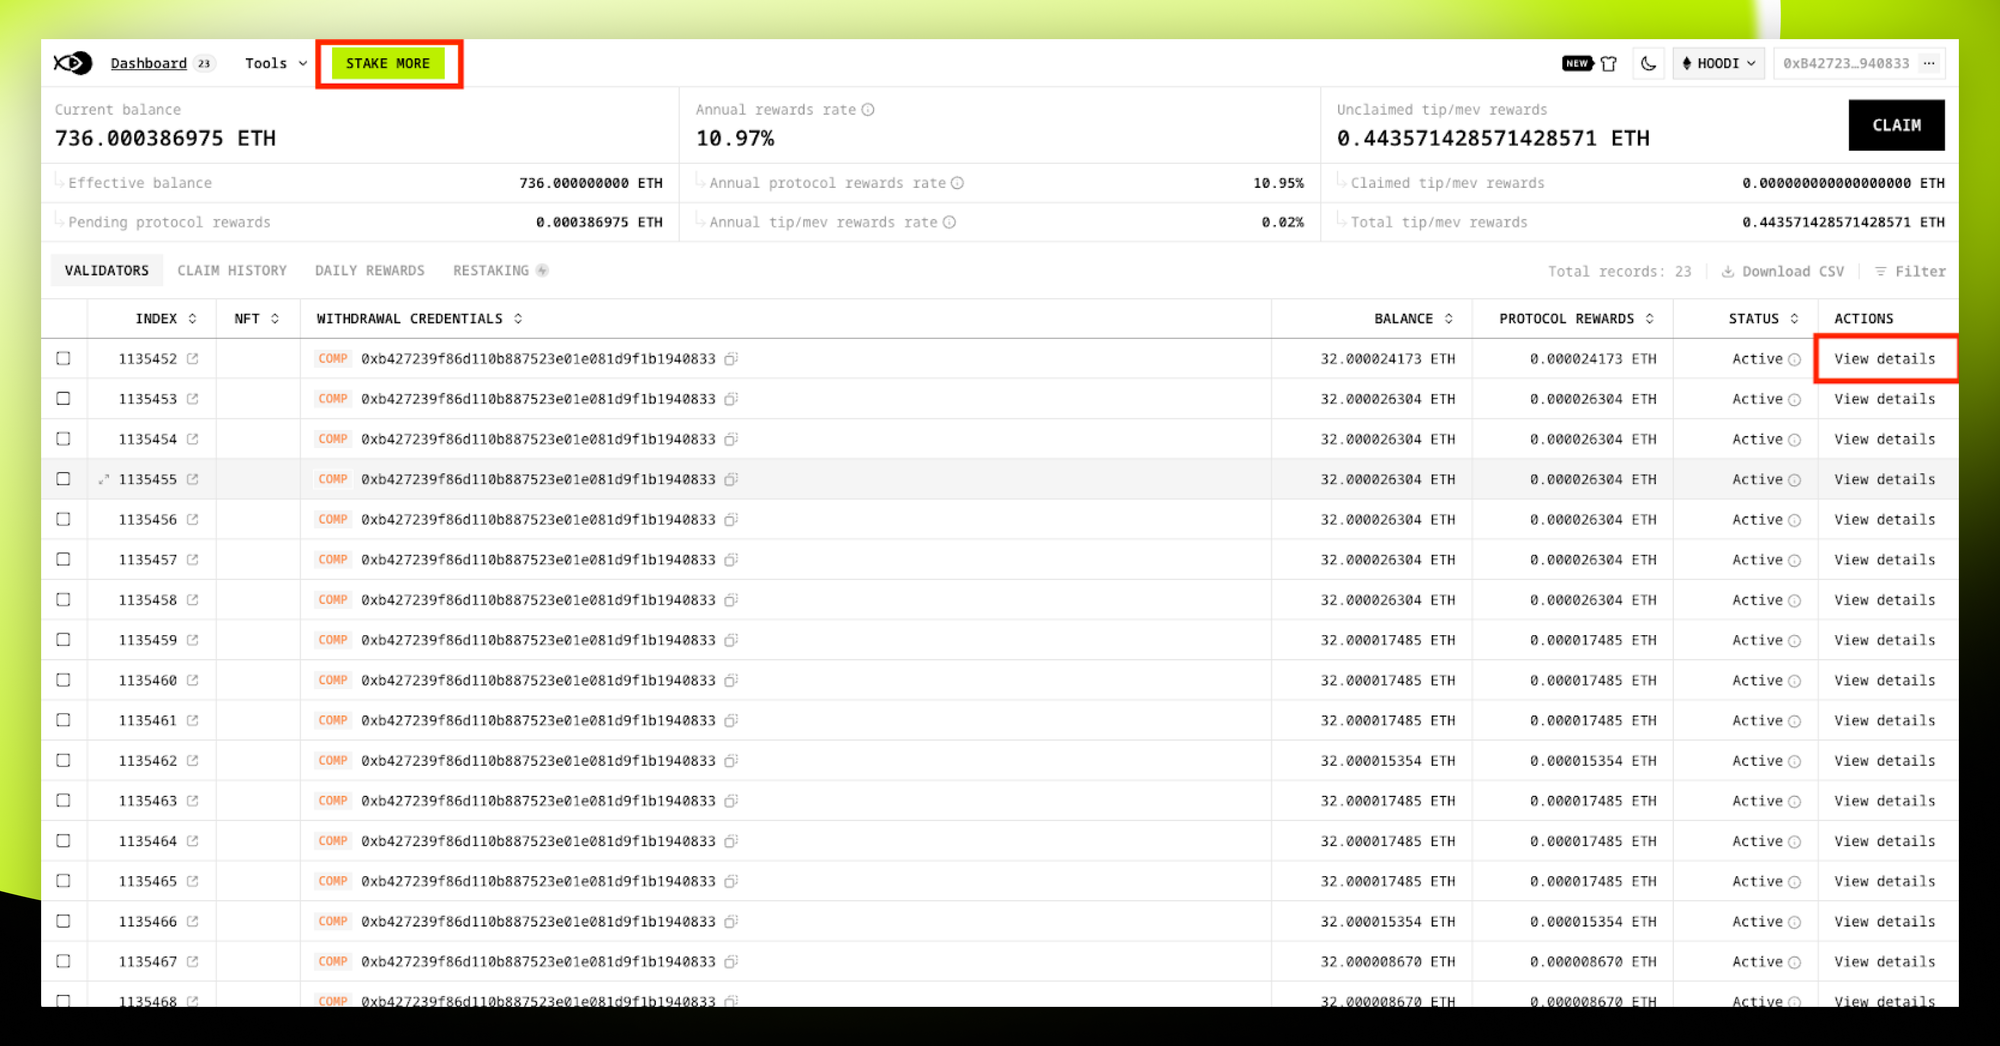2000x1046 pixels.
Task: Open the DAILY REWARDS tab
Action: 370,271
